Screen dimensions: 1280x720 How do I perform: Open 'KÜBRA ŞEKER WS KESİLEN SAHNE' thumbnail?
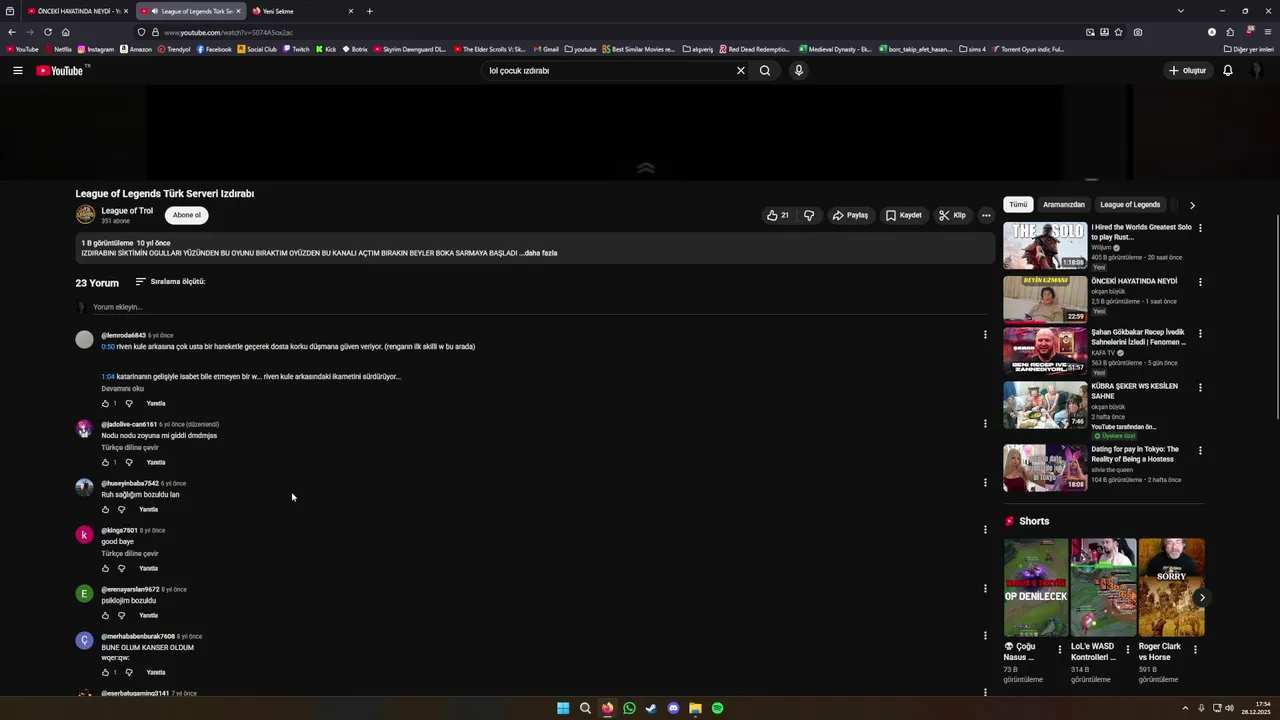(1045, 404)
